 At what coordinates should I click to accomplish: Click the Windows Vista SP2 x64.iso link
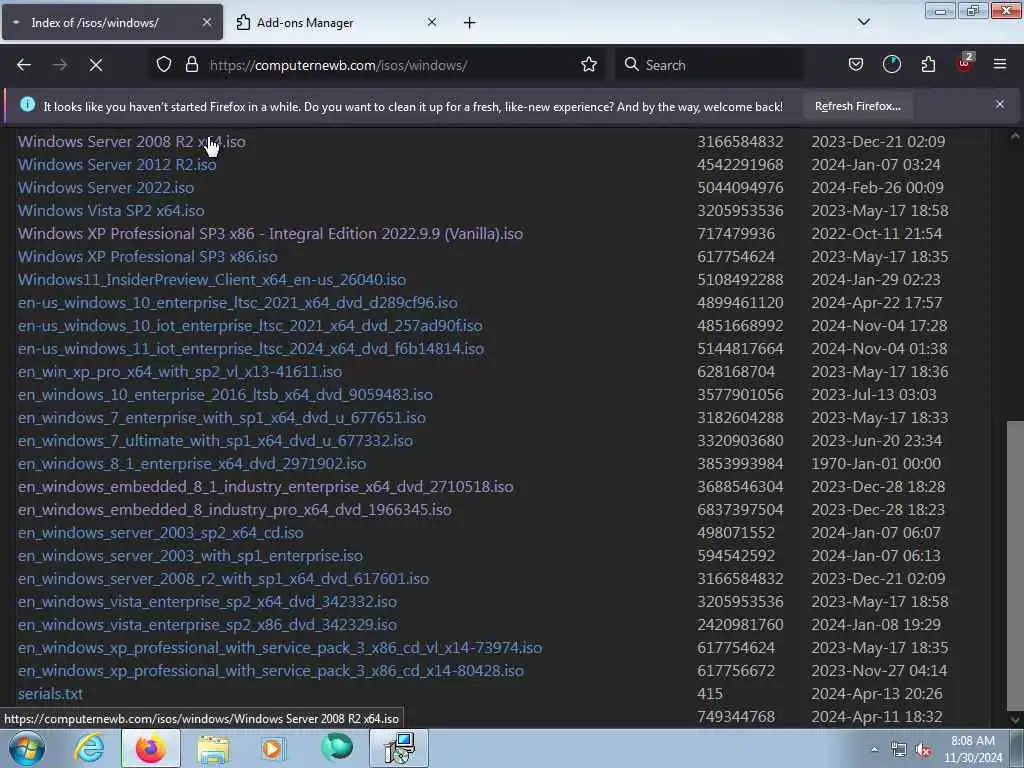(111, 210)
